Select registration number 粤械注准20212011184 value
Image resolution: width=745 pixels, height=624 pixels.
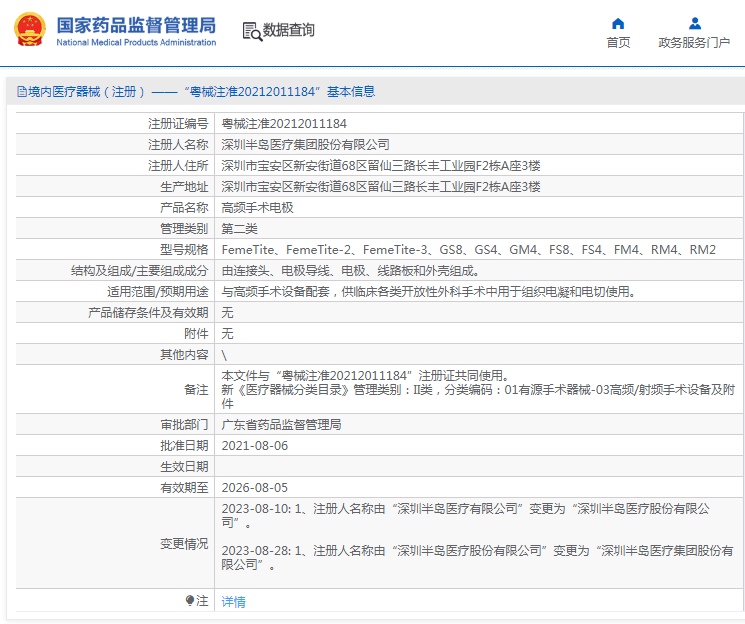click(284, 124)
